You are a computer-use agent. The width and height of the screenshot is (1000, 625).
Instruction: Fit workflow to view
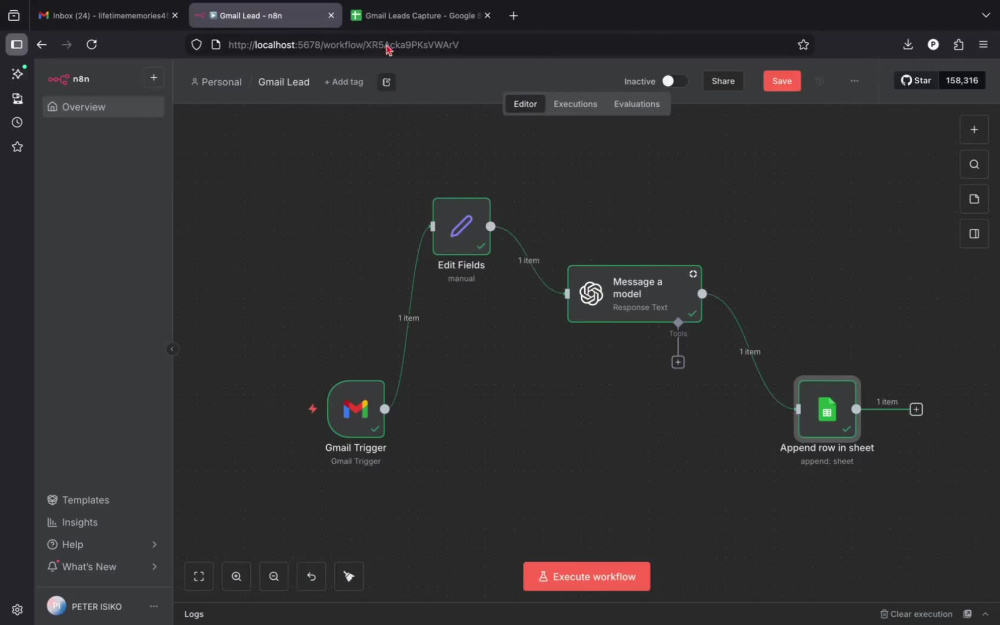coord(199,577)
